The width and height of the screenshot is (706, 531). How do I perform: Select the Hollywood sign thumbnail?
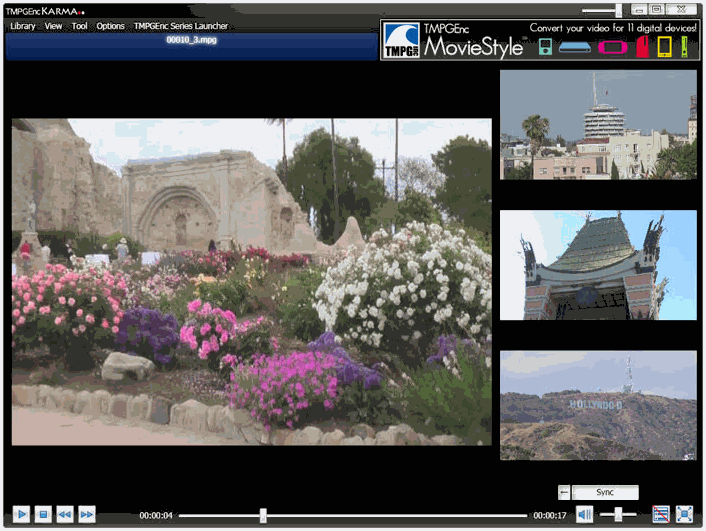click(x=598, y=405)
